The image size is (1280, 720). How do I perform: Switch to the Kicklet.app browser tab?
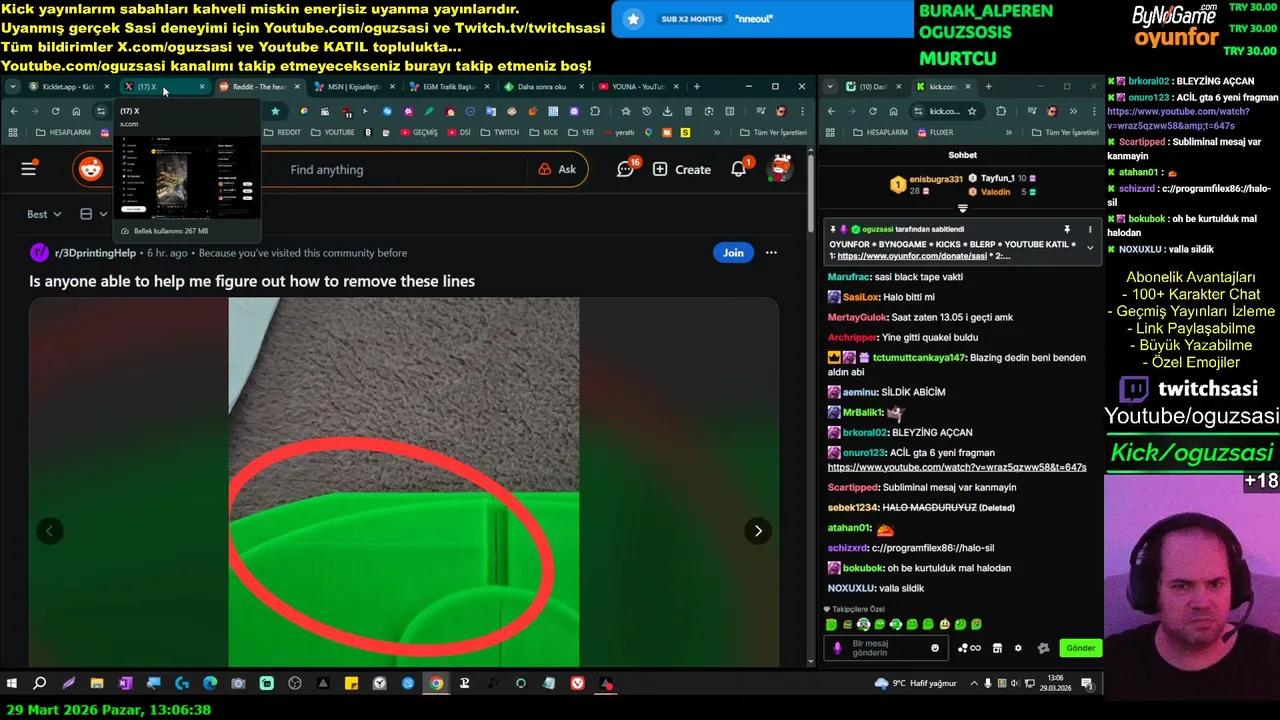tap(68, 87)
